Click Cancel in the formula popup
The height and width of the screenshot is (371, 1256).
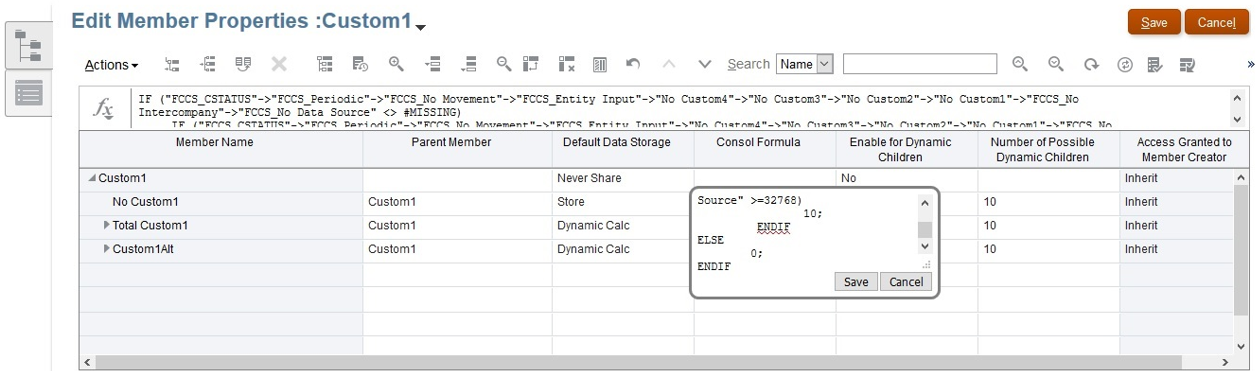(906, 282)
